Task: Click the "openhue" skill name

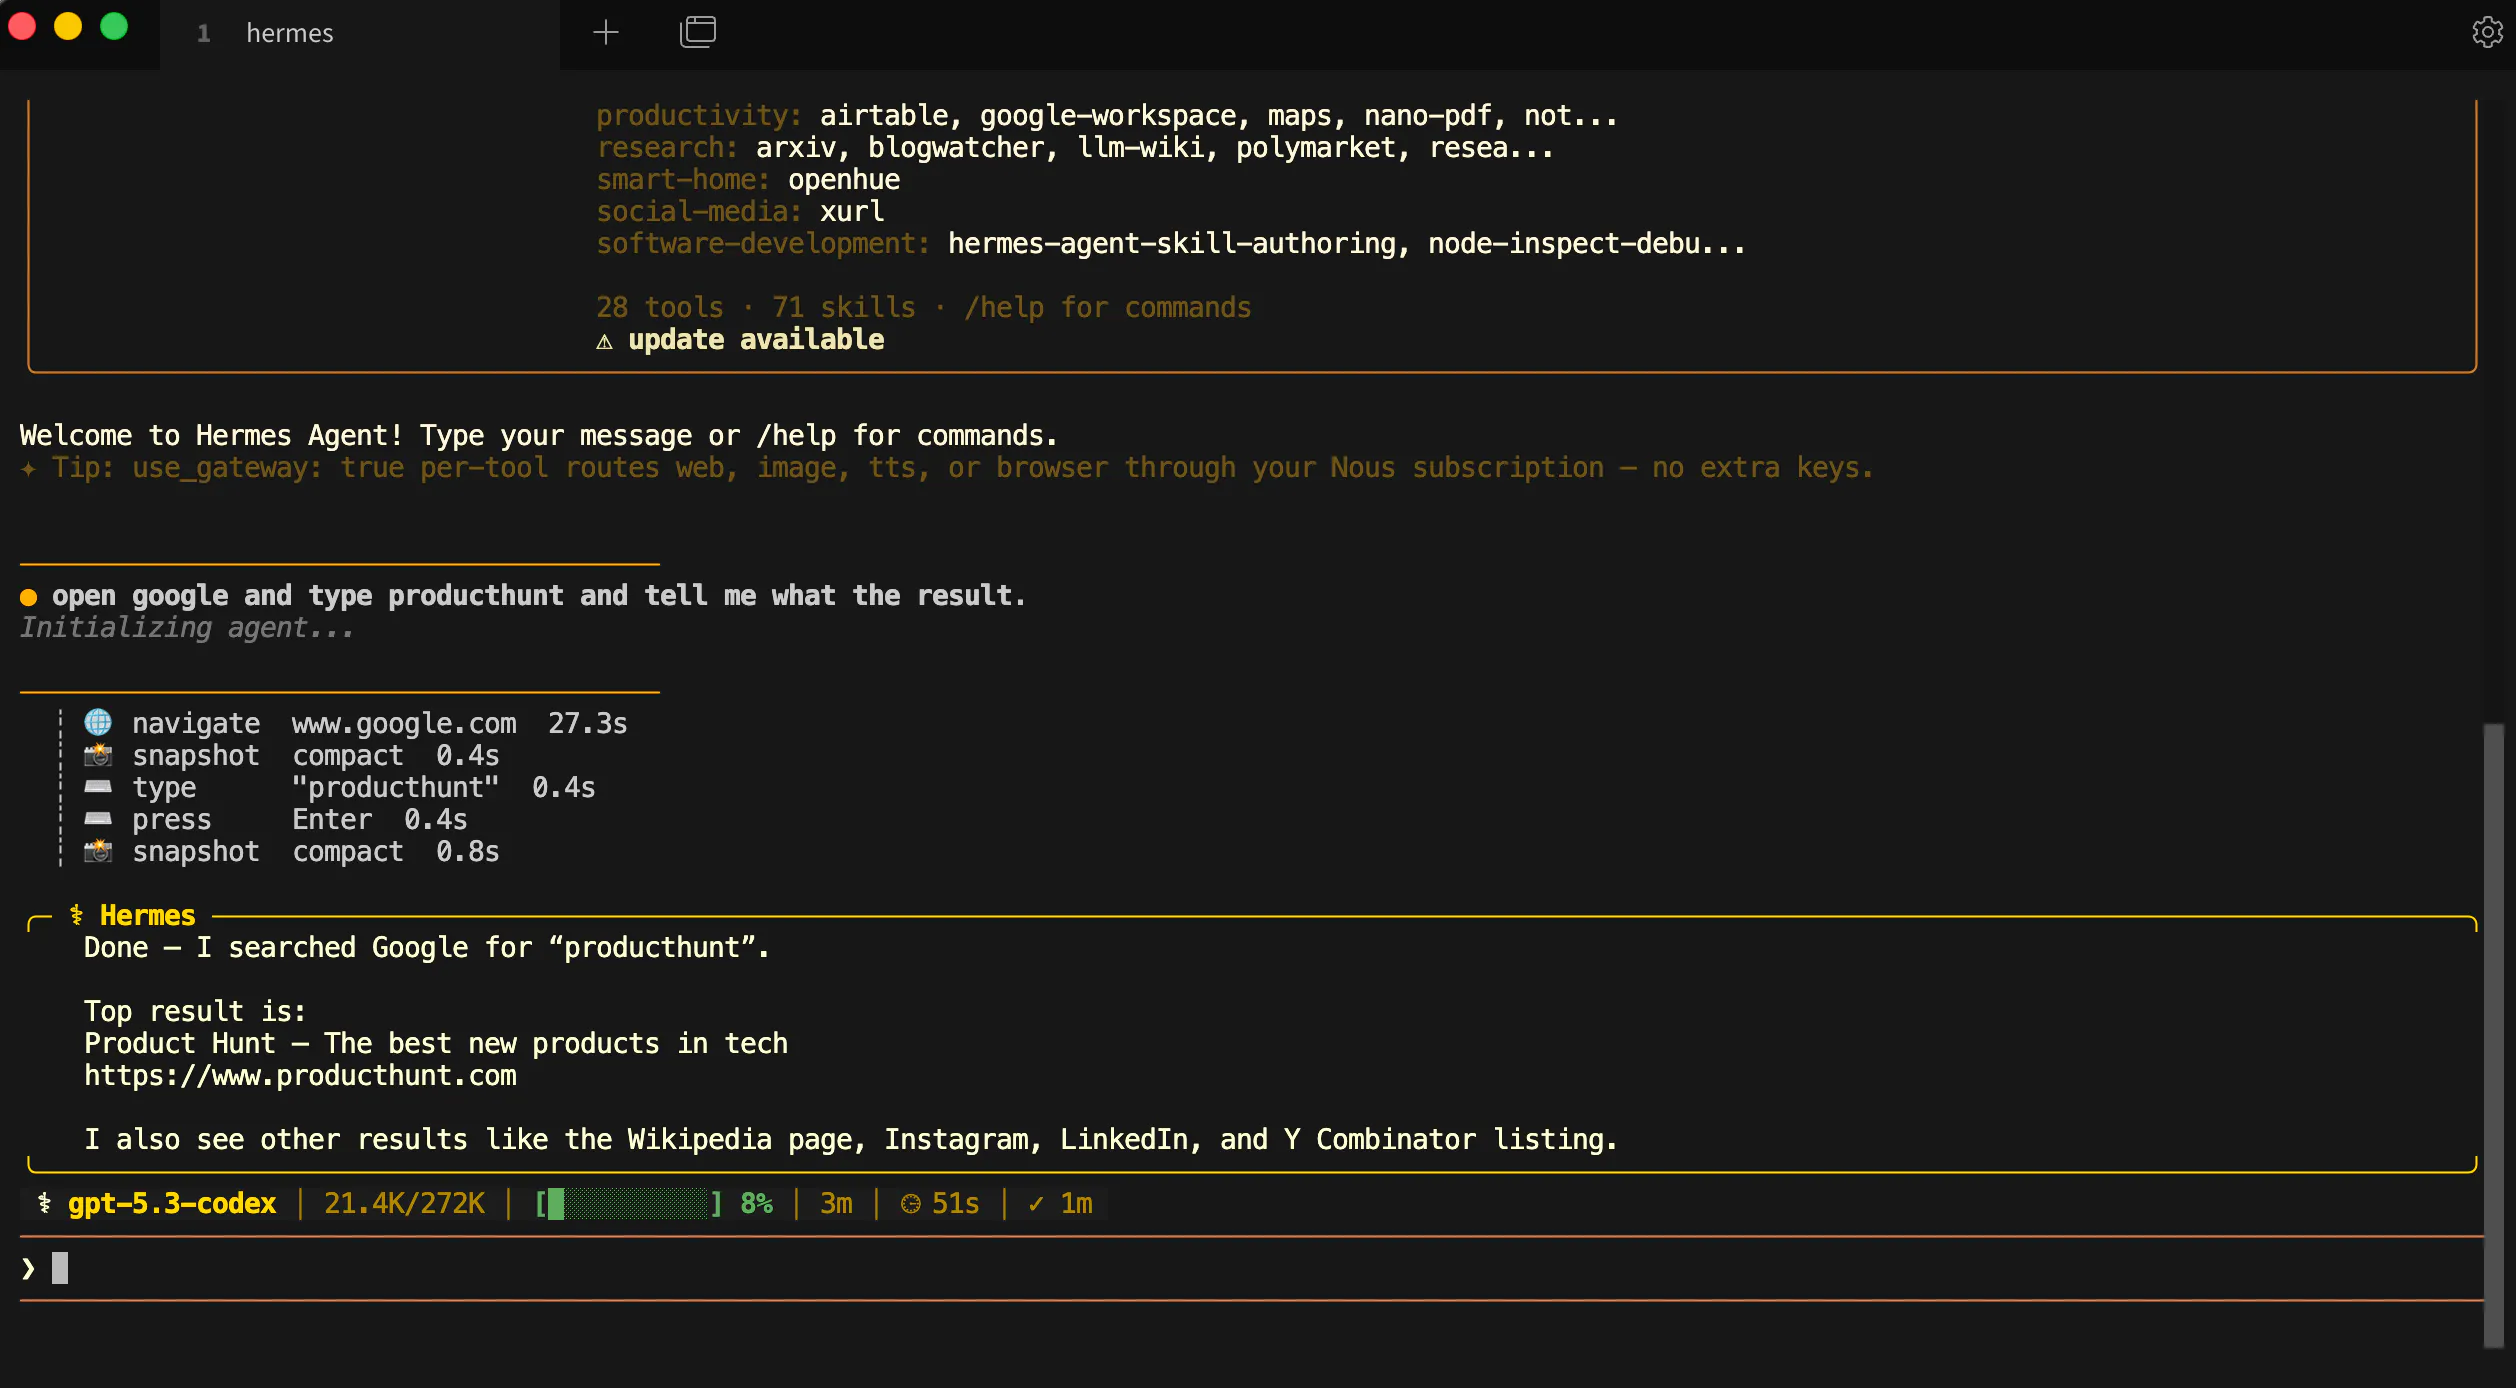Action: point(844,179)
